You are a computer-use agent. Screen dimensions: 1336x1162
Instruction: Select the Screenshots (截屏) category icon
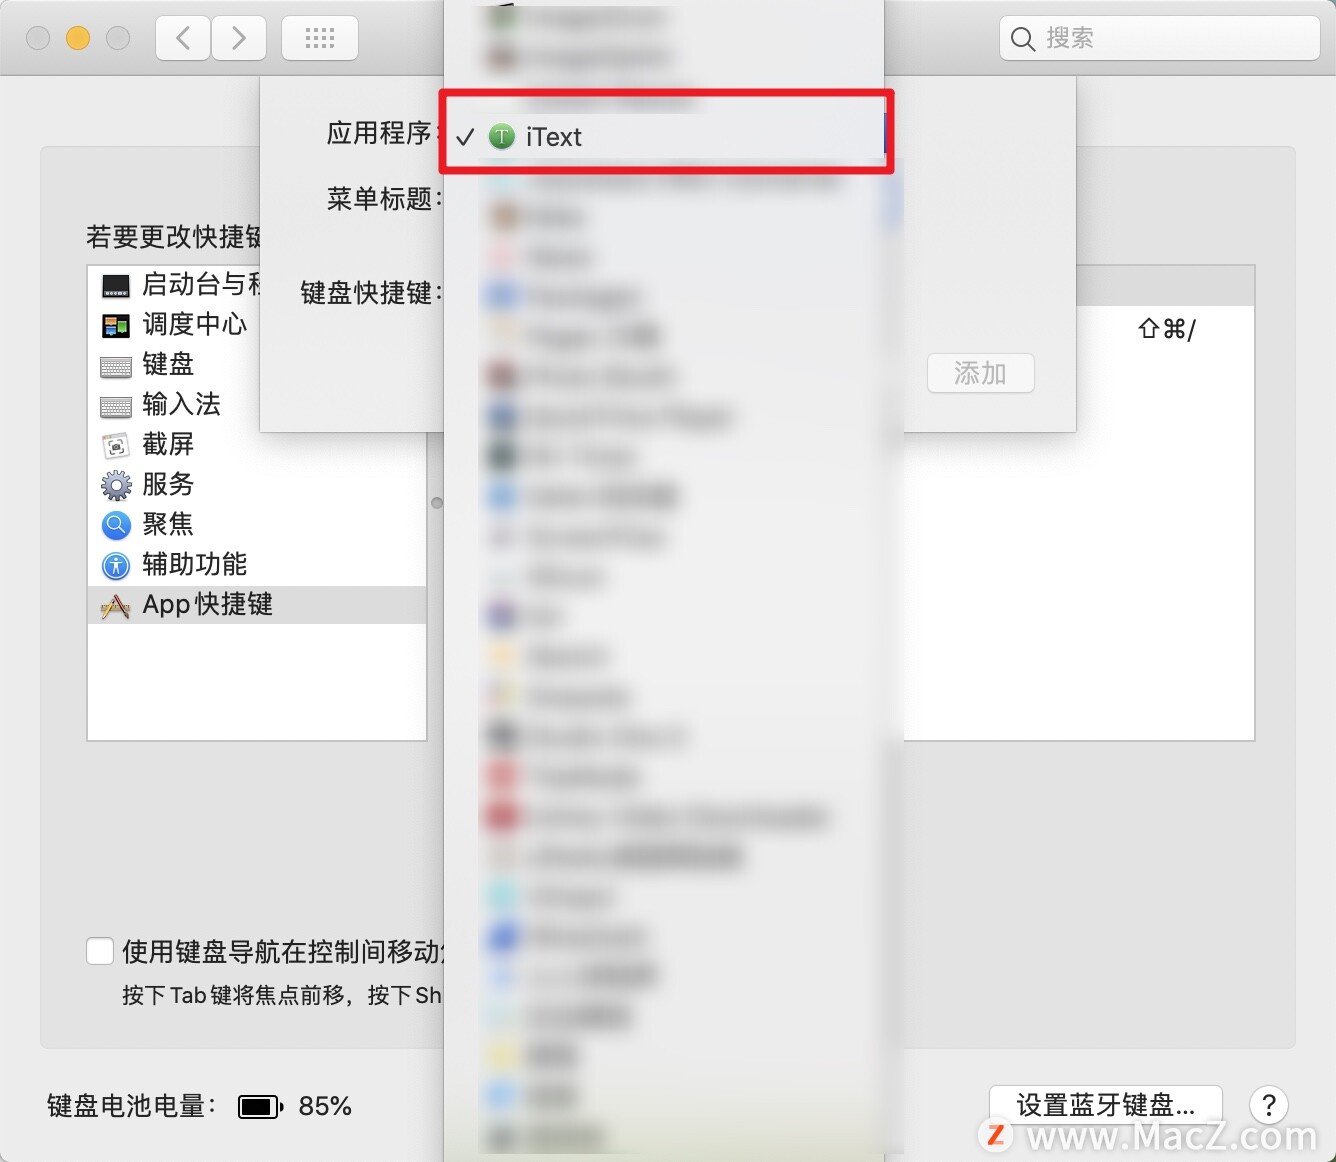(x=116, y=446)
